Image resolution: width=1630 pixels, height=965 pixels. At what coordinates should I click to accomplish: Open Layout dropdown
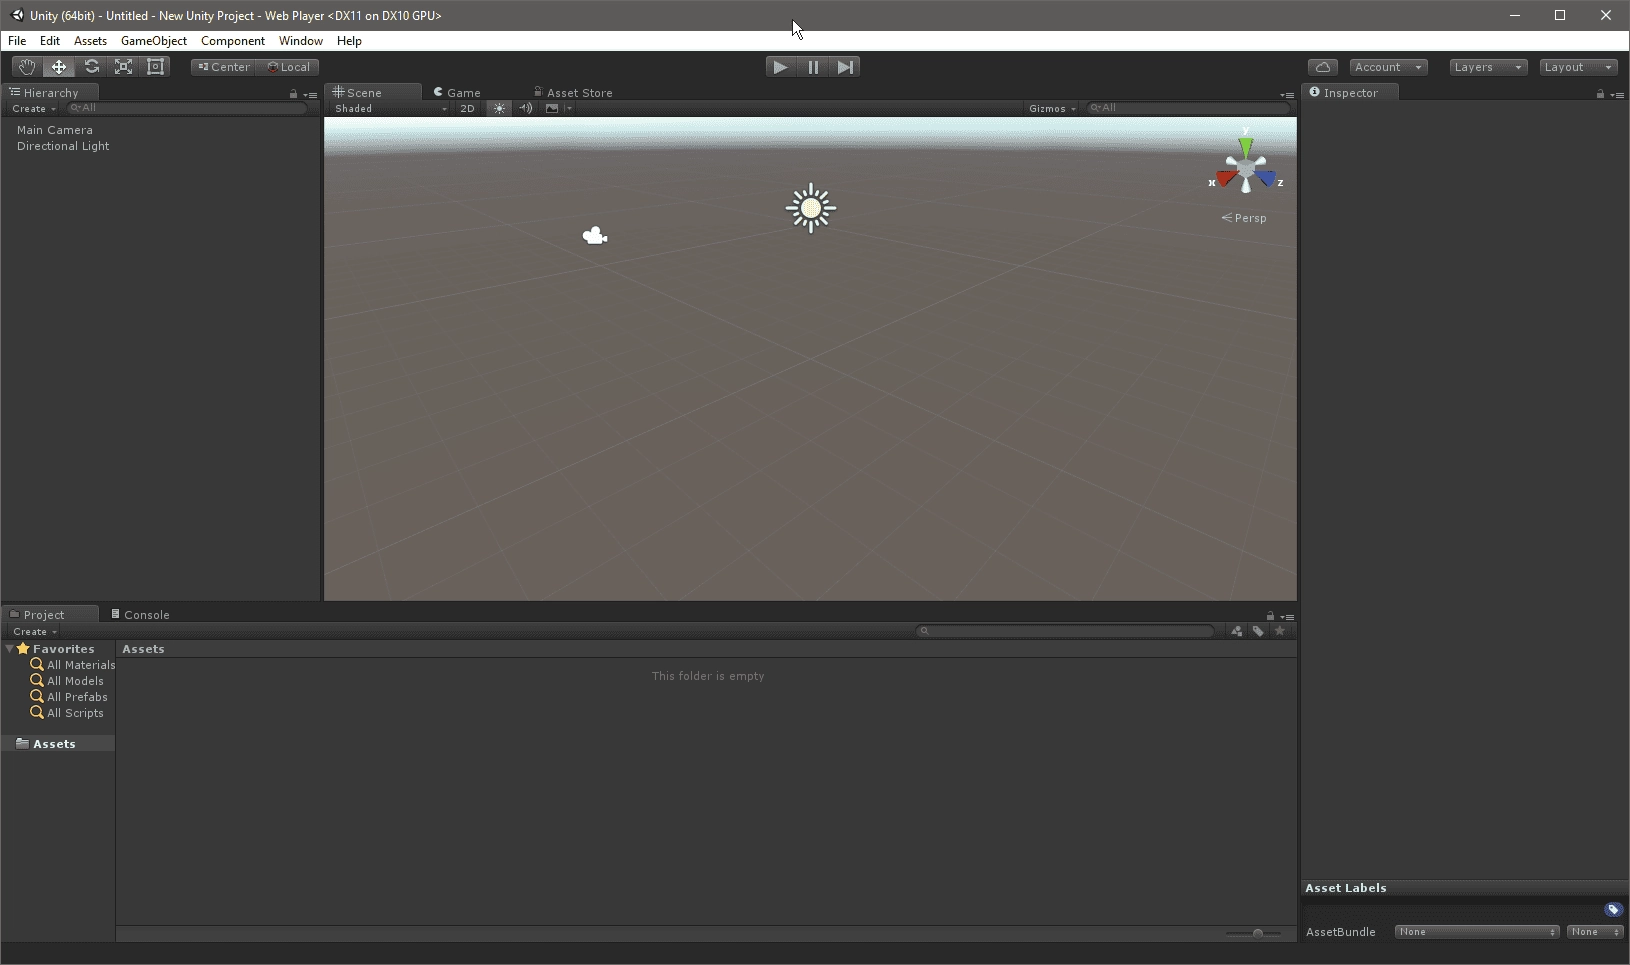(1578, 67)
